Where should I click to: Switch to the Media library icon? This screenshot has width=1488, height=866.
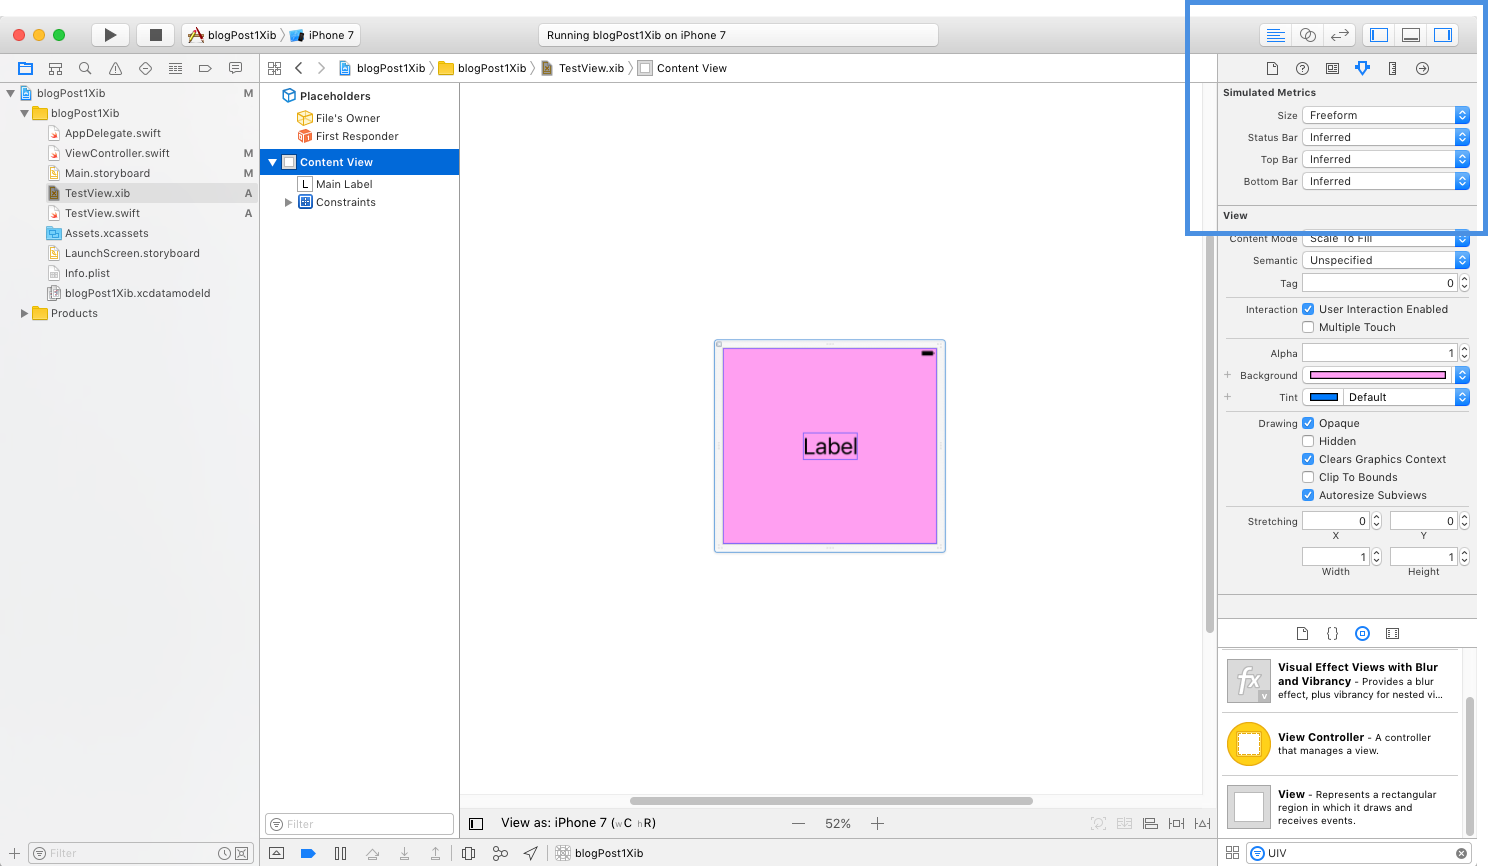[1392, 633]
